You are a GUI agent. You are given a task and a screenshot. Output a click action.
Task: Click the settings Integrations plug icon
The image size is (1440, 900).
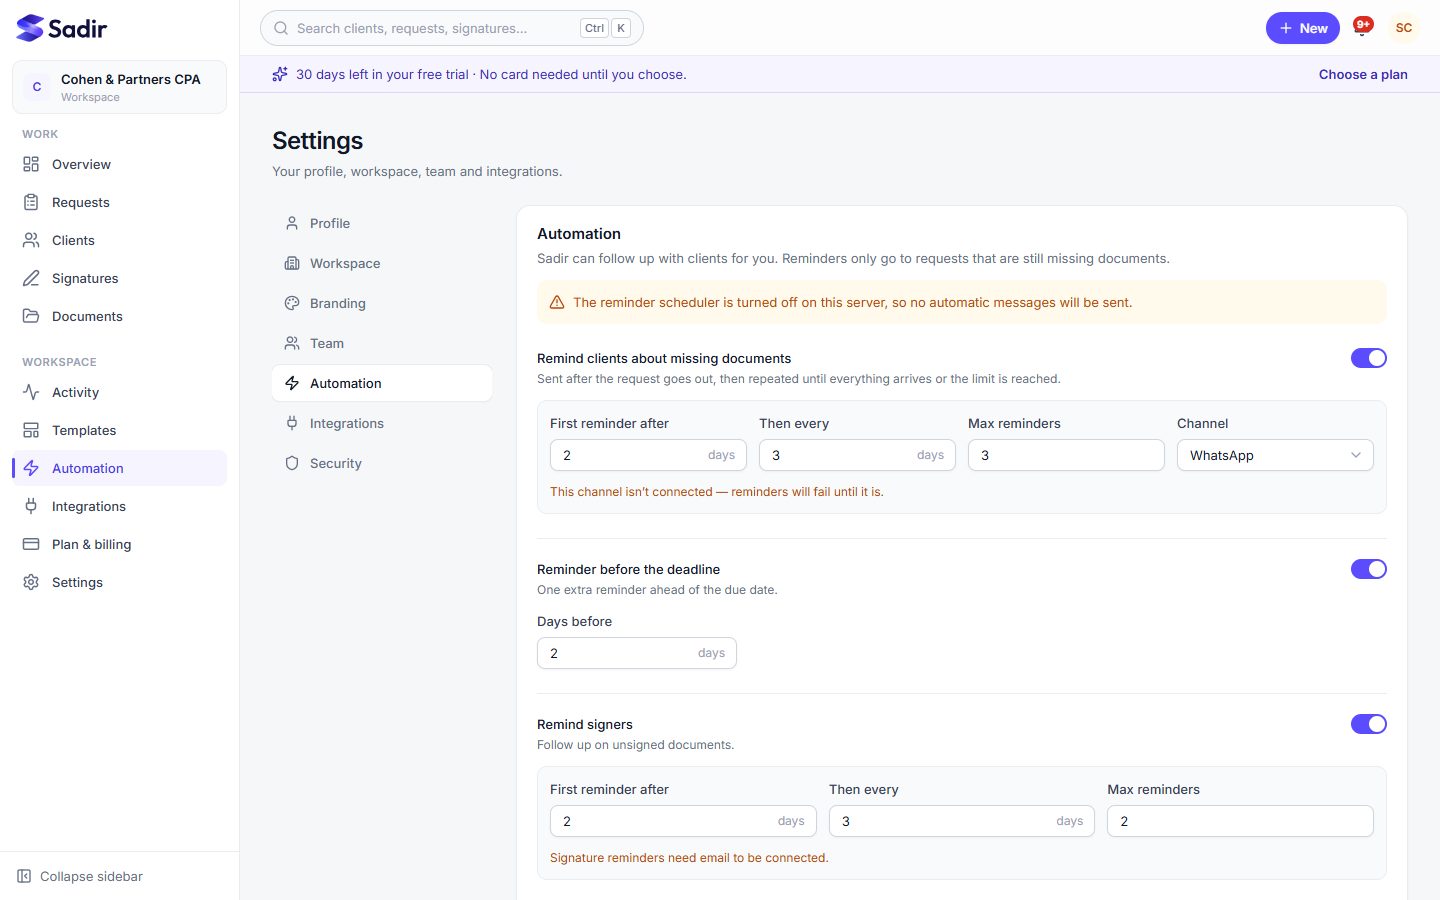coord(292,423)
